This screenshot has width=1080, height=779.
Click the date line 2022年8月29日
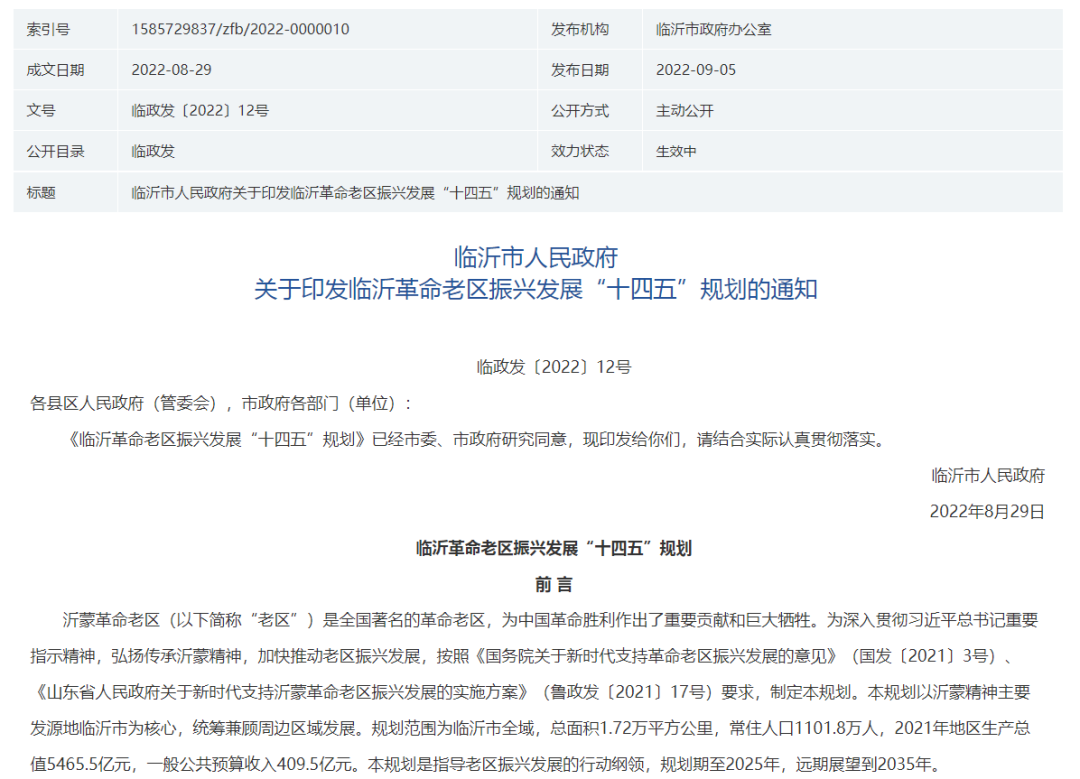[x=986, y=512]
